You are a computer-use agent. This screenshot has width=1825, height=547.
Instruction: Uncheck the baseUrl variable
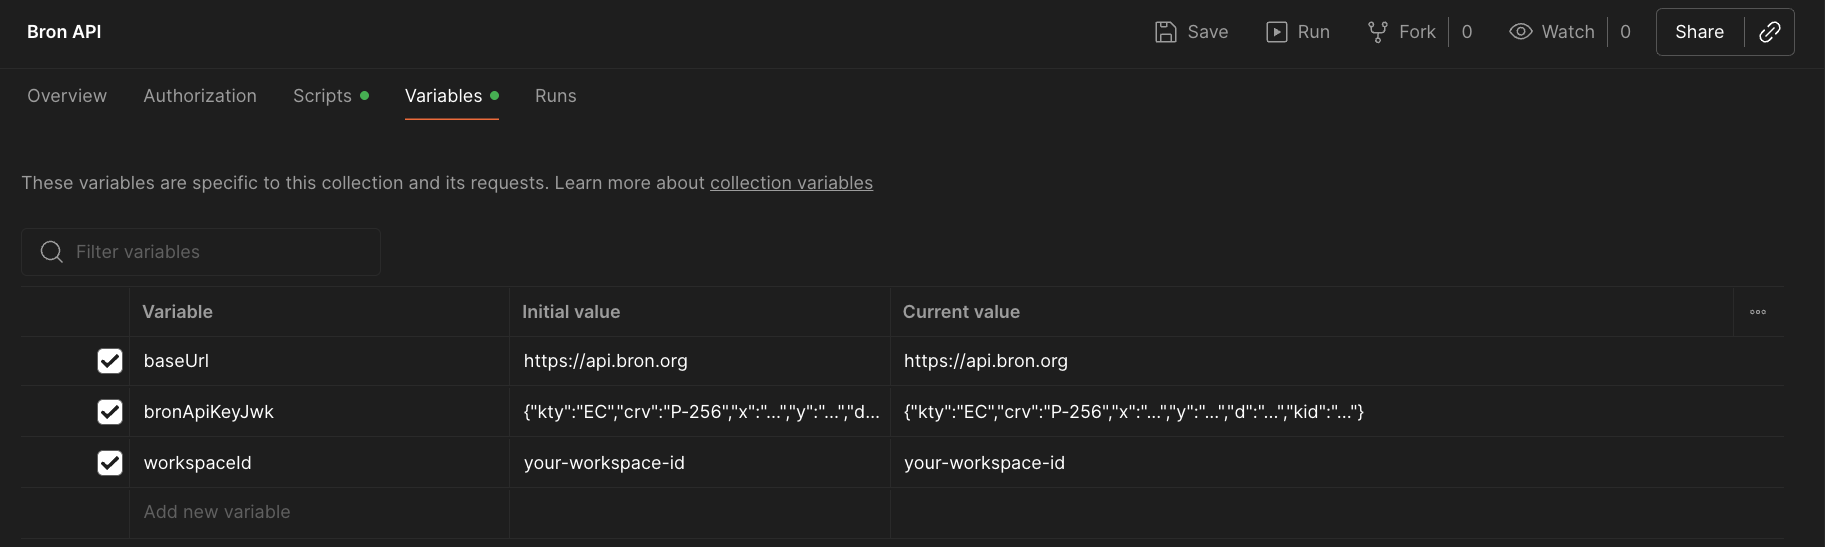click(x=110, y=361)
